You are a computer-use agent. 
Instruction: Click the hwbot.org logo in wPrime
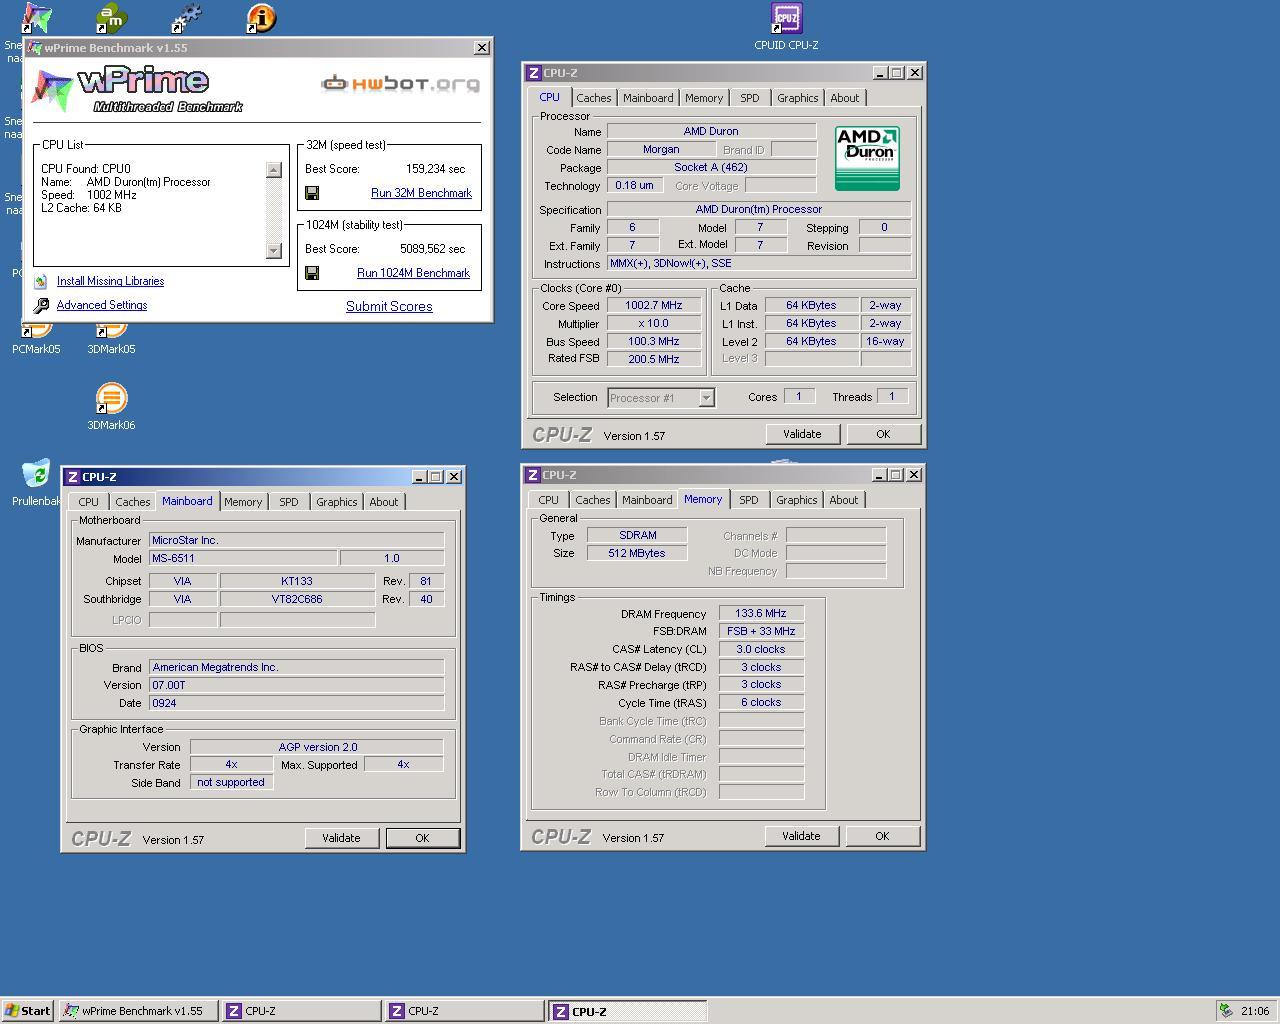pos(400,84)
